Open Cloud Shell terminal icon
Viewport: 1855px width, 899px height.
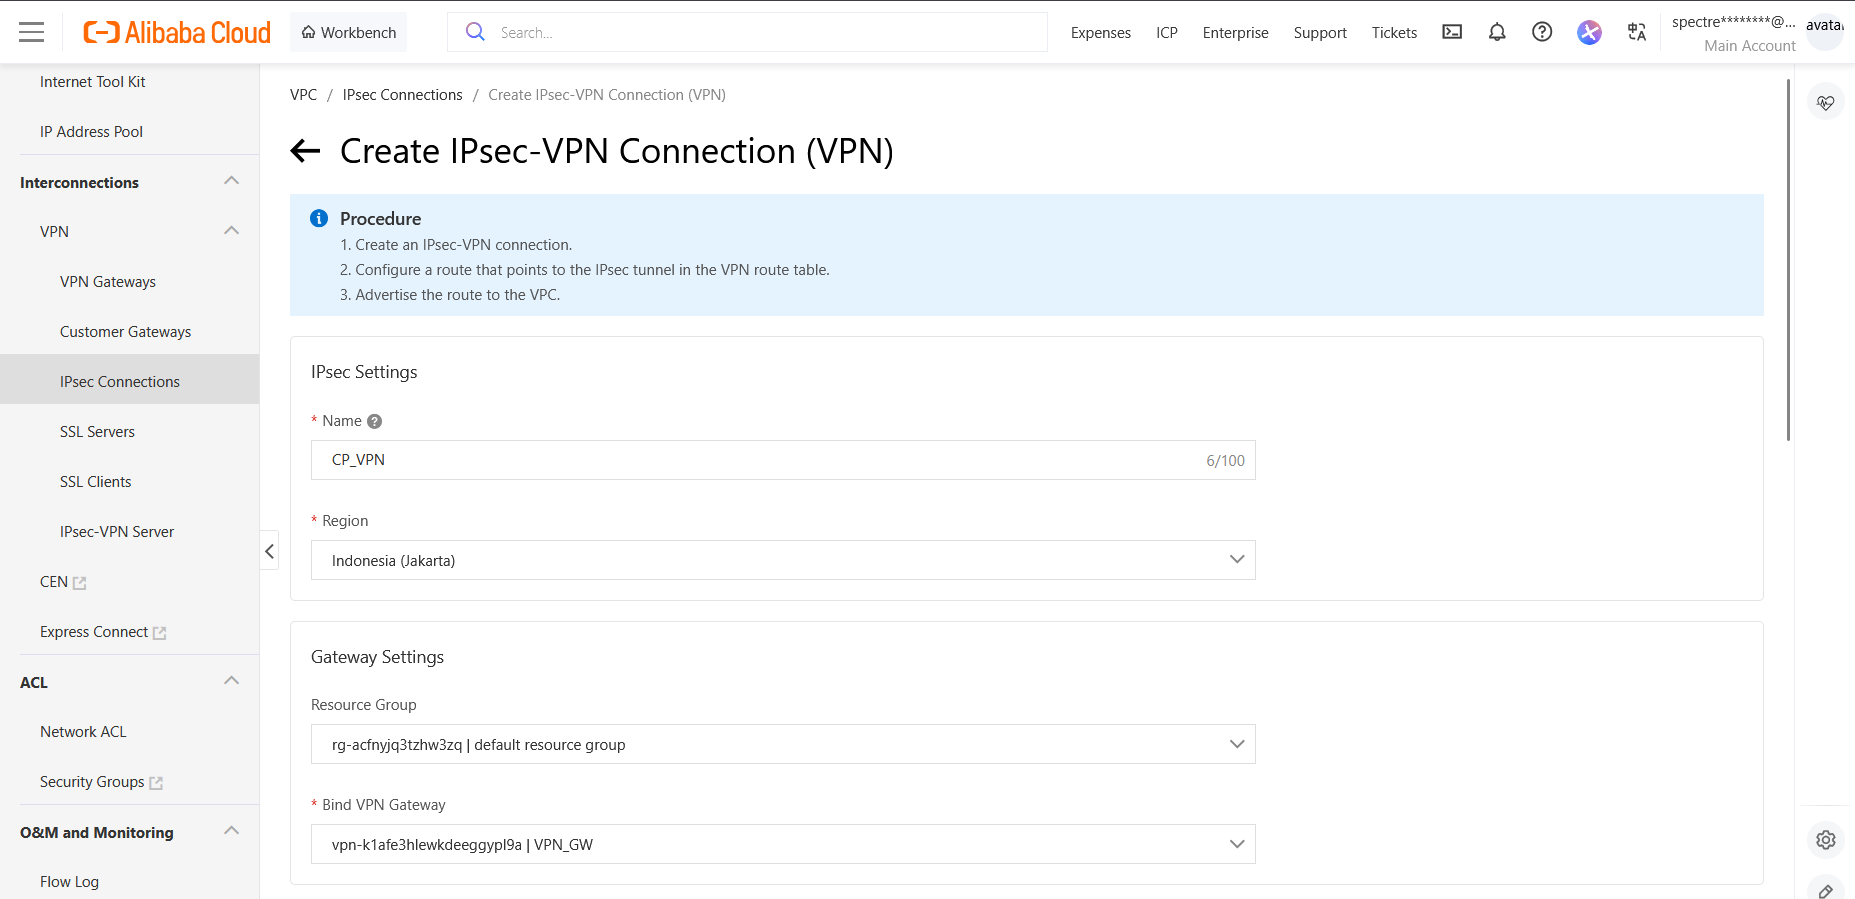[1452, 32]
